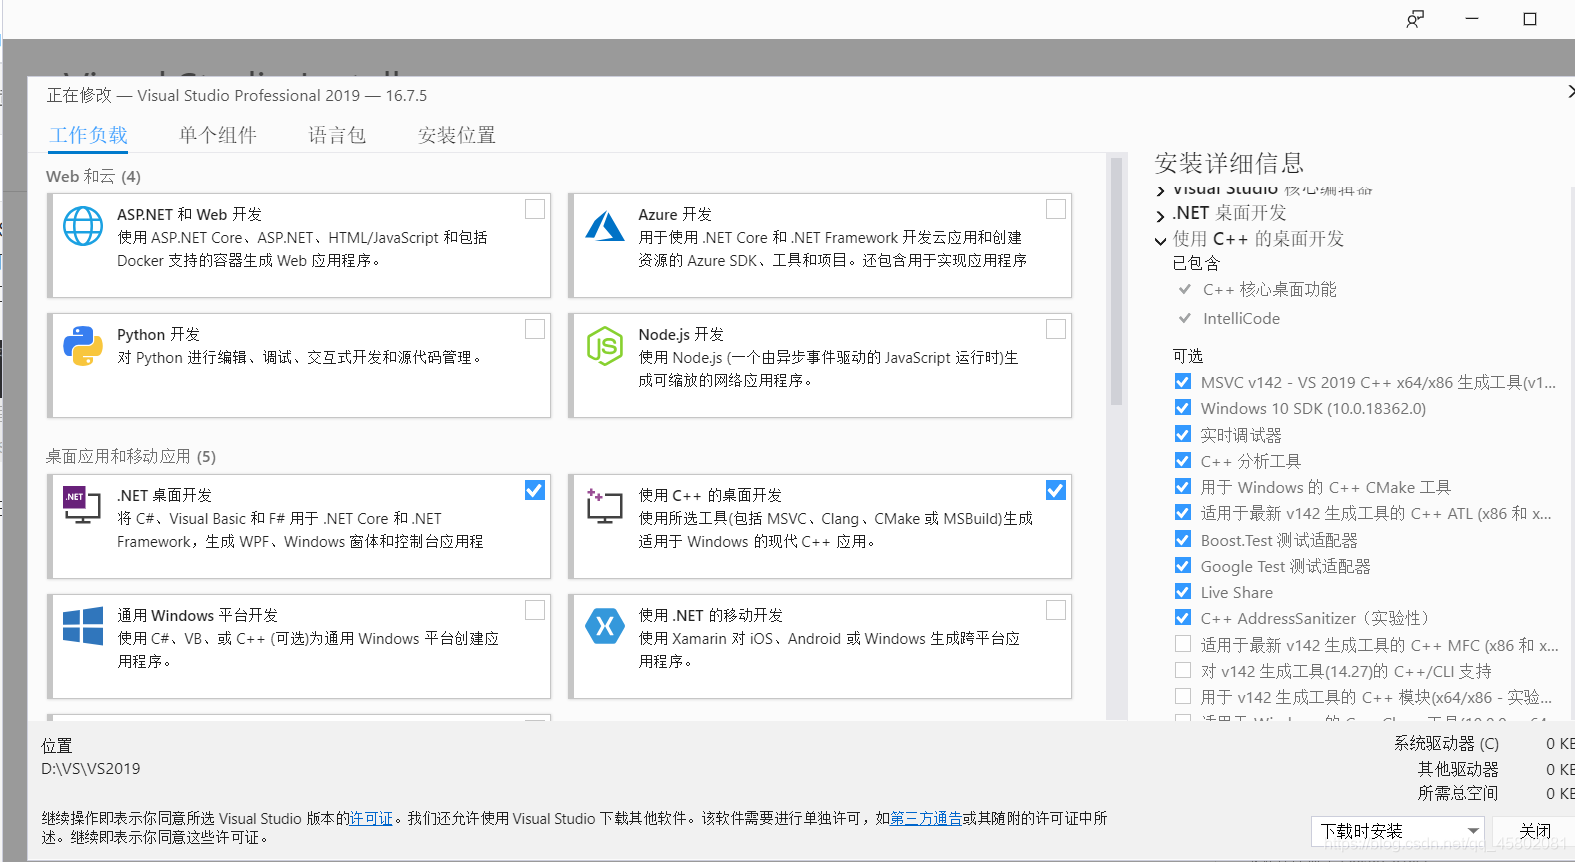This screenshot has height=862, width=1575.
Task: Click the 其他驱动器 label
Action: tap(1458, 769)
